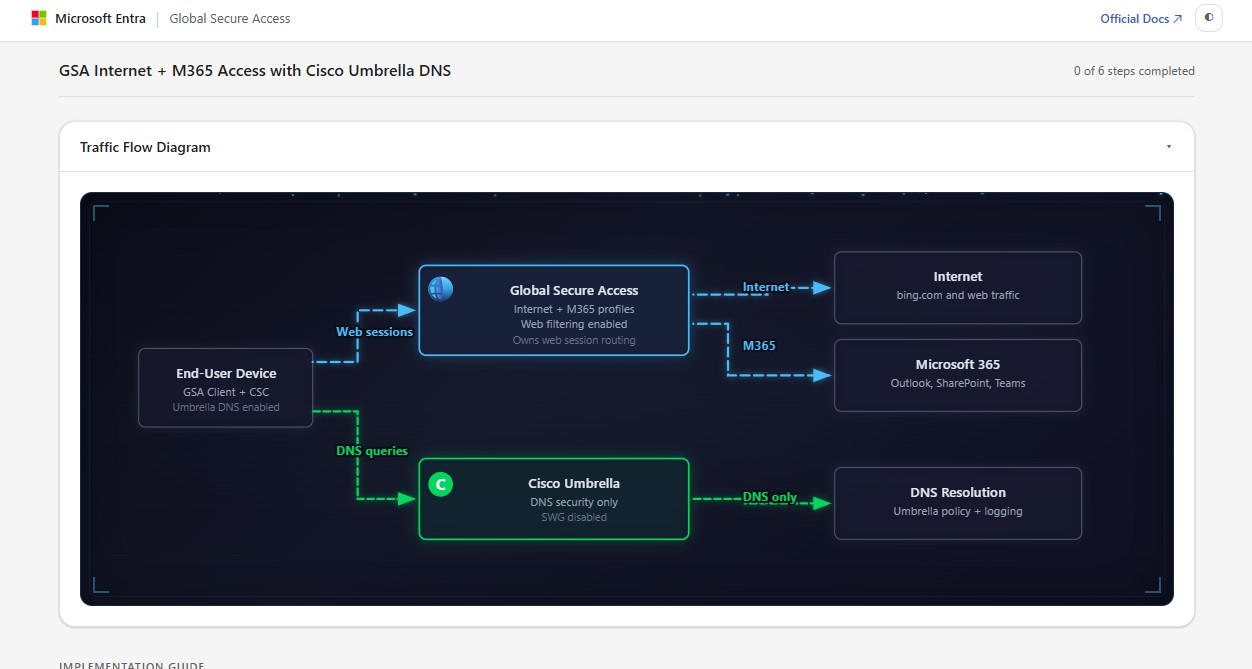This screenshot has height=669, width=1252.
Task: Click the M365 flow label
Action: (759, 346)
